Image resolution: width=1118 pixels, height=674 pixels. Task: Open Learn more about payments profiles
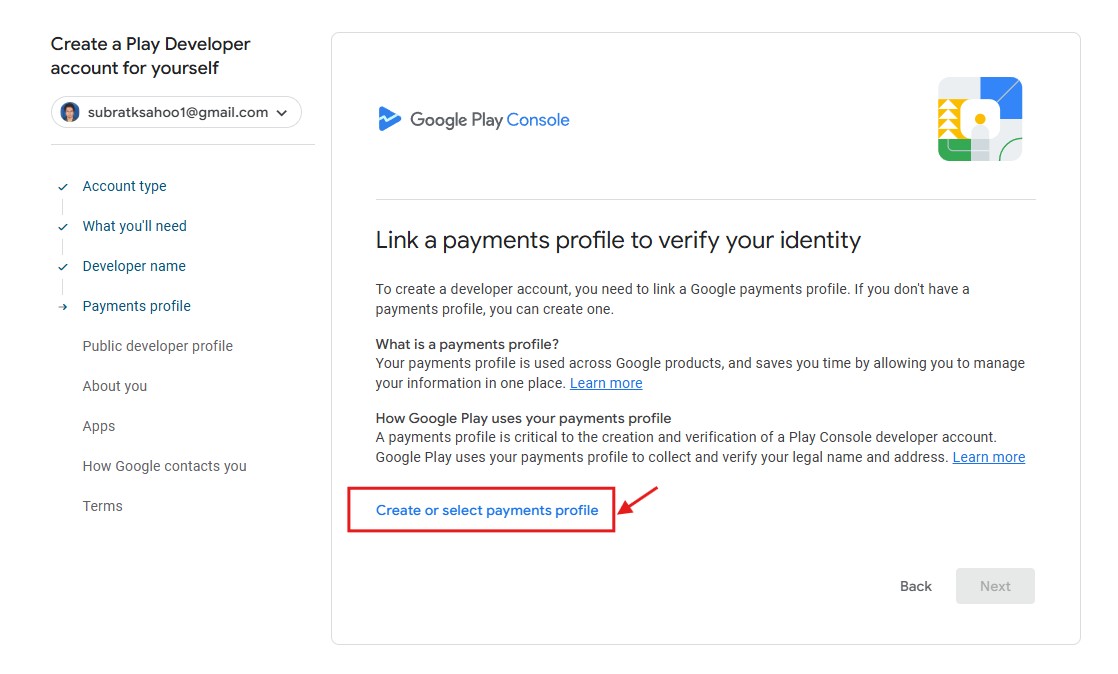[x=606, y=383]
